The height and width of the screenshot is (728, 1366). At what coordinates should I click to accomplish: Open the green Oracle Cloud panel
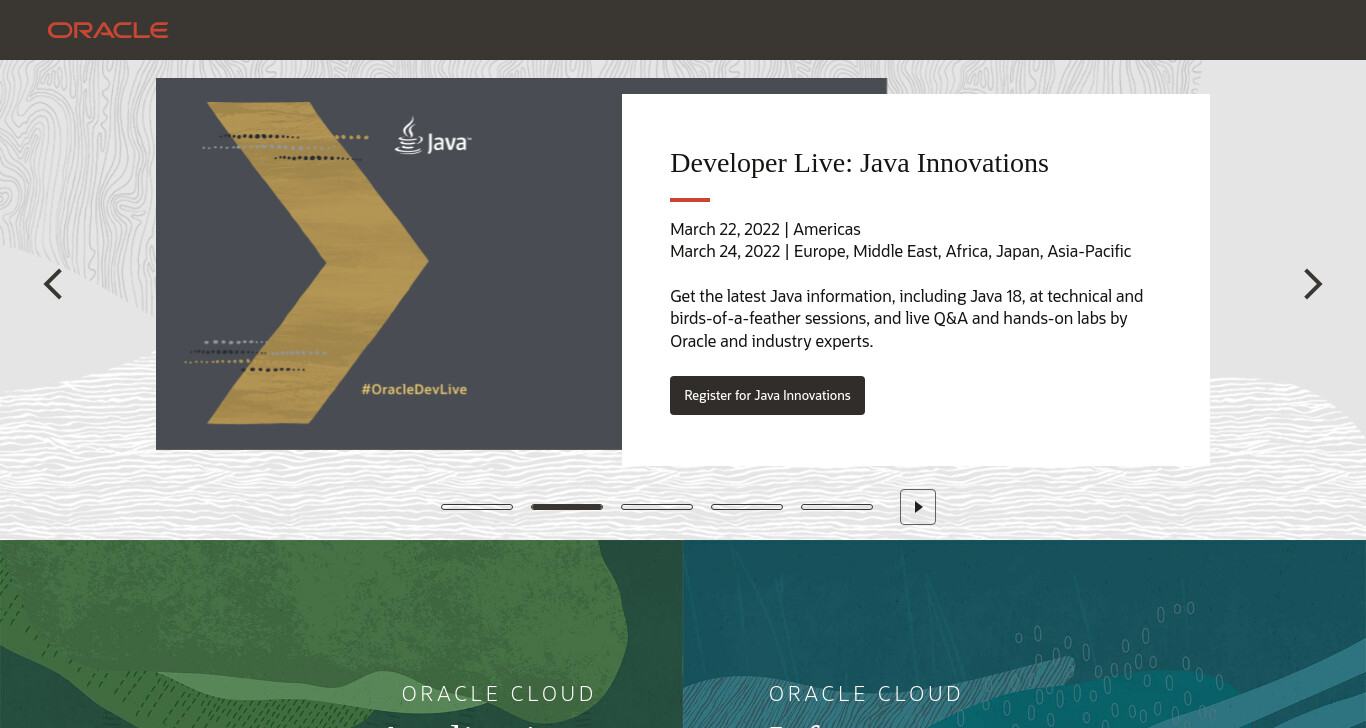(341, 634)
